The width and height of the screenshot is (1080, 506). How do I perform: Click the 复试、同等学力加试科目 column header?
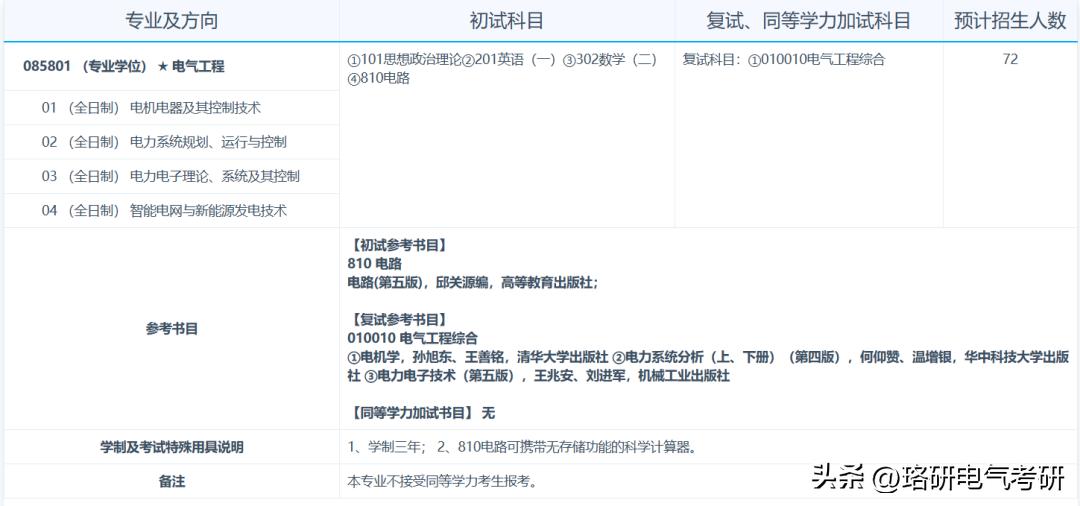(809, 21)
